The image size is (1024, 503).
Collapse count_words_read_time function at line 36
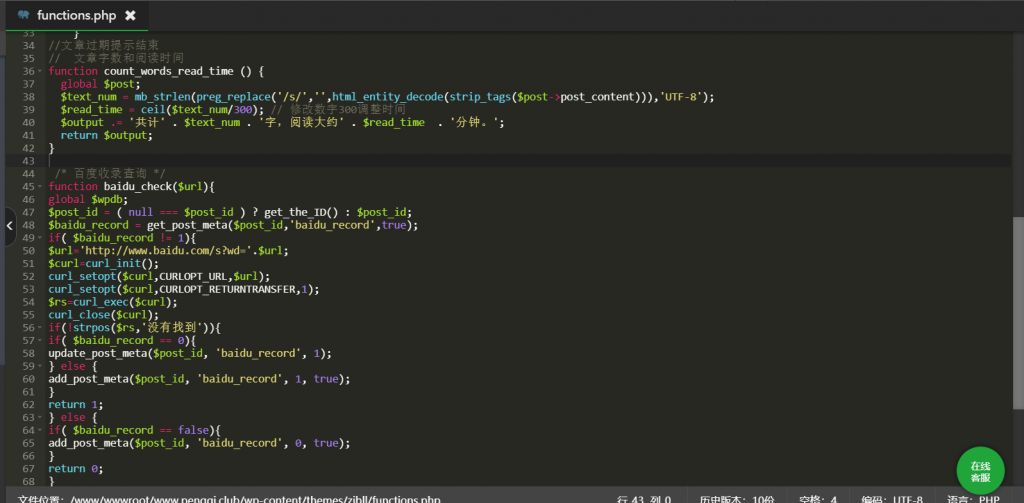40,72
